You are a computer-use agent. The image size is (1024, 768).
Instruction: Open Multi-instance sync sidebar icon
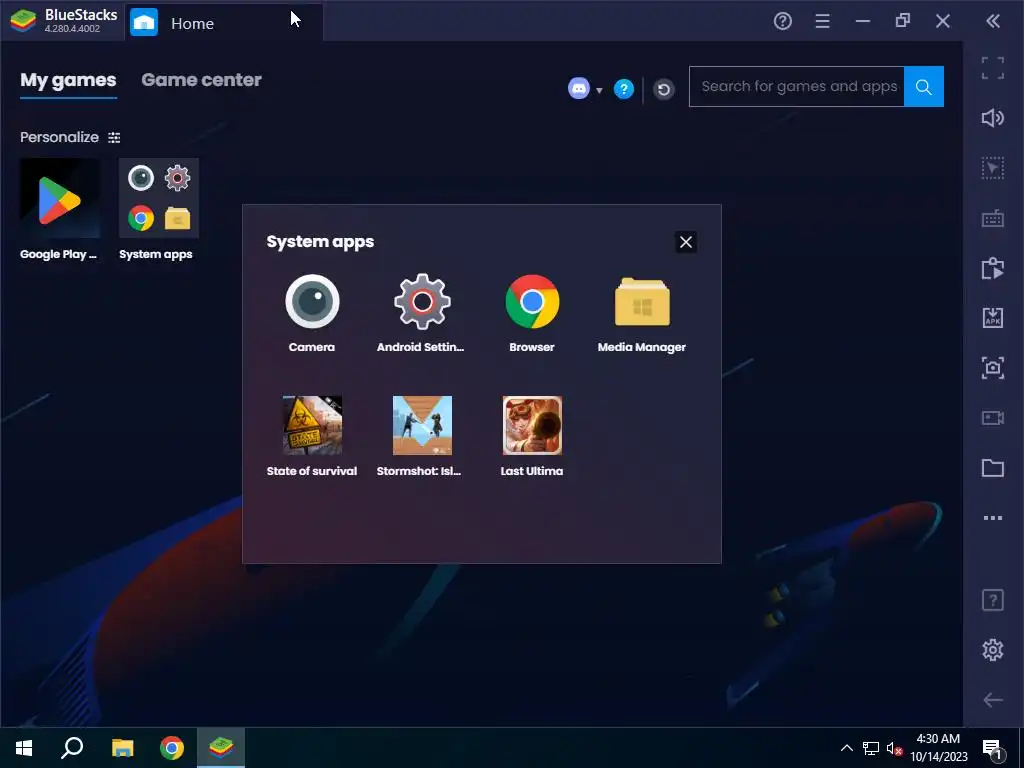click(993, 268)
